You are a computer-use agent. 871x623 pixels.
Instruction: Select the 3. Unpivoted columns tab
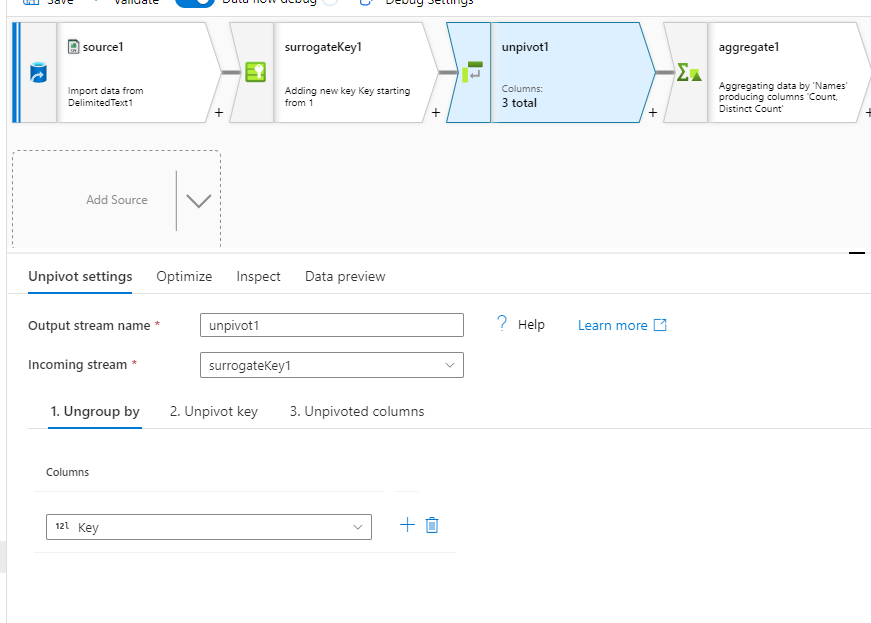click(357, 411)
